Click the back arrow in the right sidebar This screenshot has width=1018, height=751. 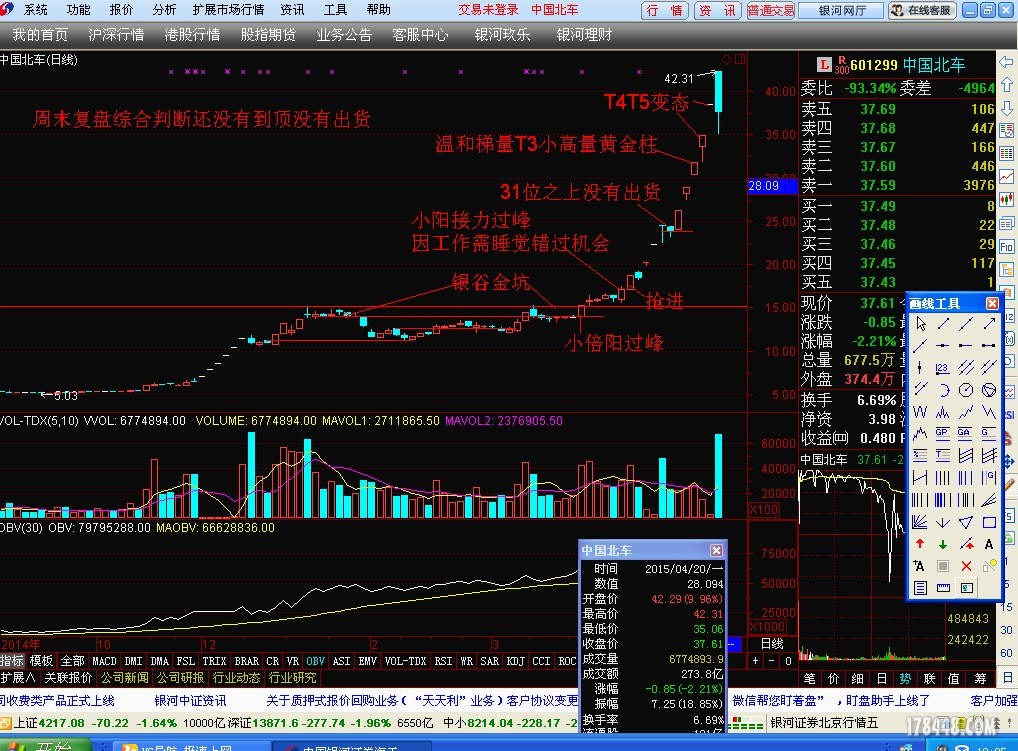coord(1007,62)
